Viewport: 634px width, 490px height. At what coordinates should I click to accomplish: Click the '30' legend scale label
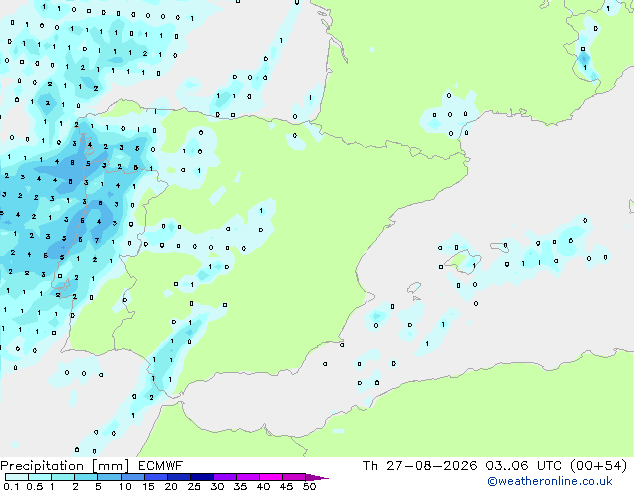point(217,486)
